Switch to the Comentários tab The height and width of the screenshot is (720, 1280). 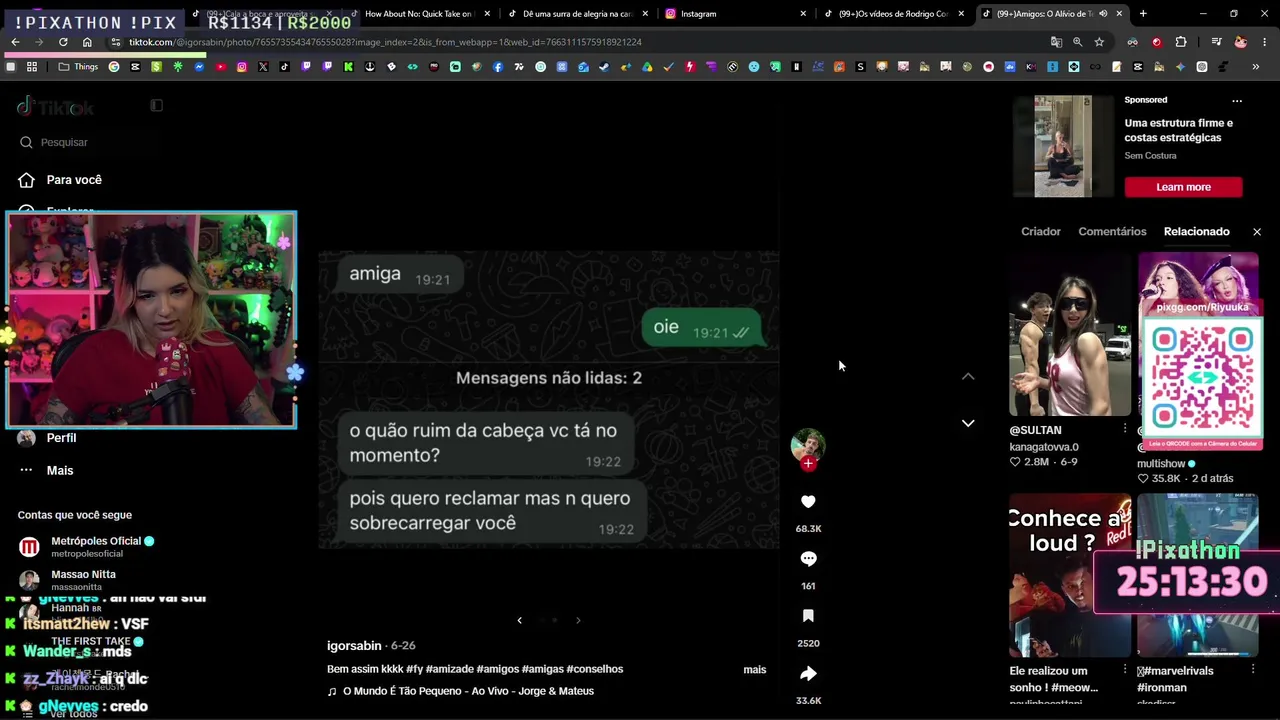tap(1112, 232)
